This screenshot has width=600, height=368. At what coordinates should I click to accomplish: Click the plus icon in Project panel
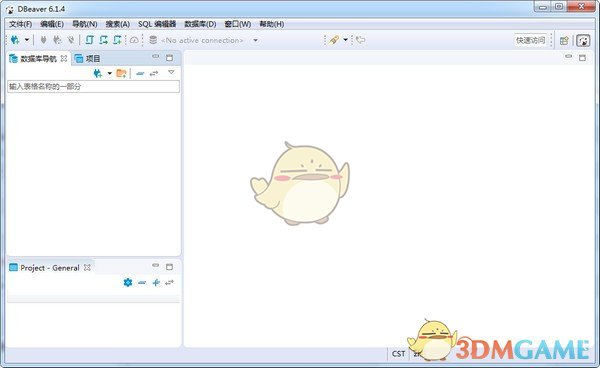[x=156, y=283]
